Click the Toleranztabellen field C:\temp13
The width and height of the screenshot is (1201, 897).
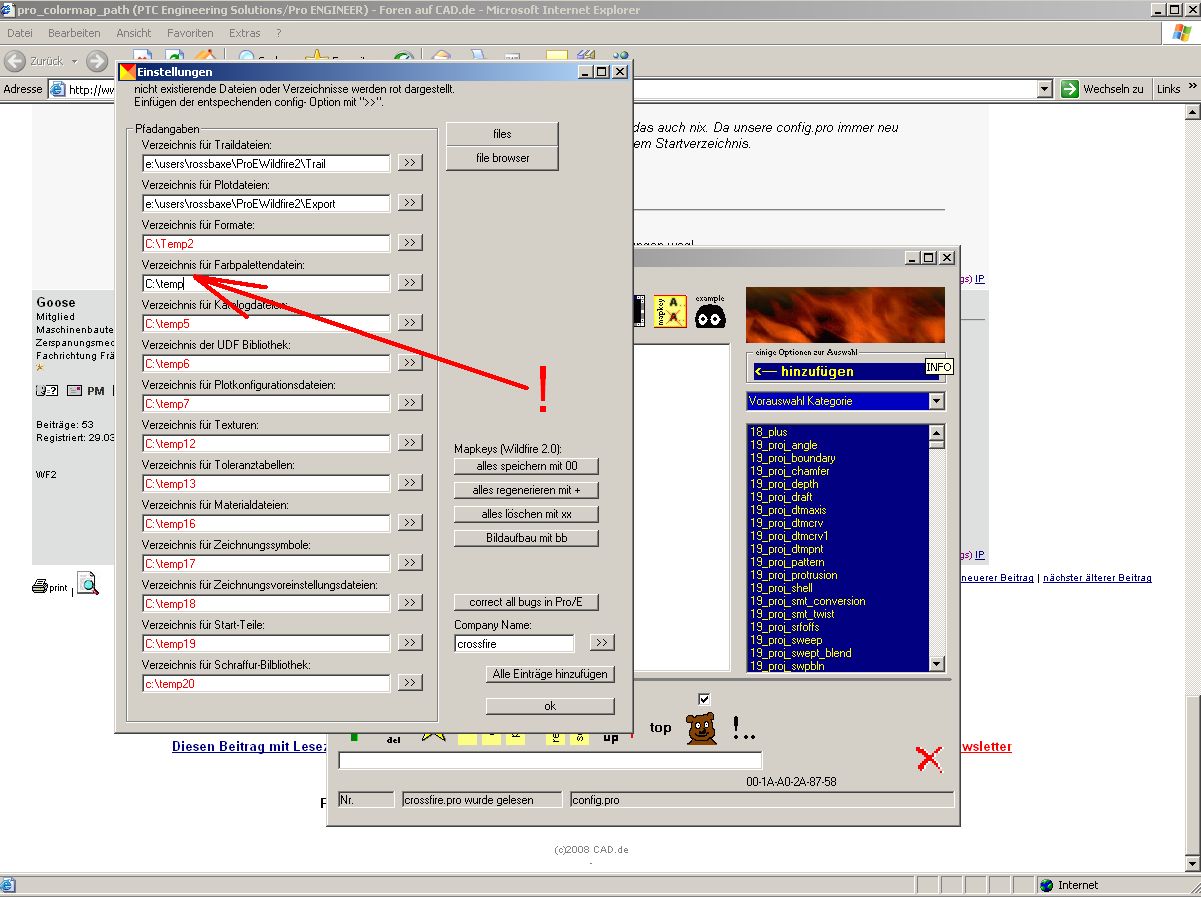coord(266,484)
